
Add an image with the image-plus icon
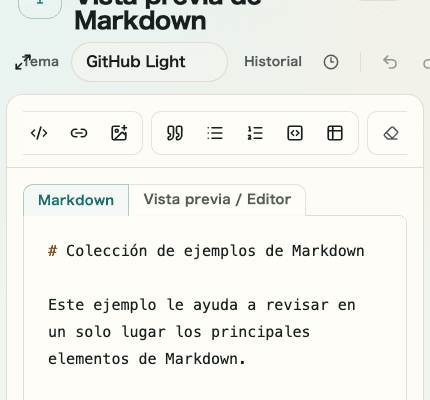[119, 133]
